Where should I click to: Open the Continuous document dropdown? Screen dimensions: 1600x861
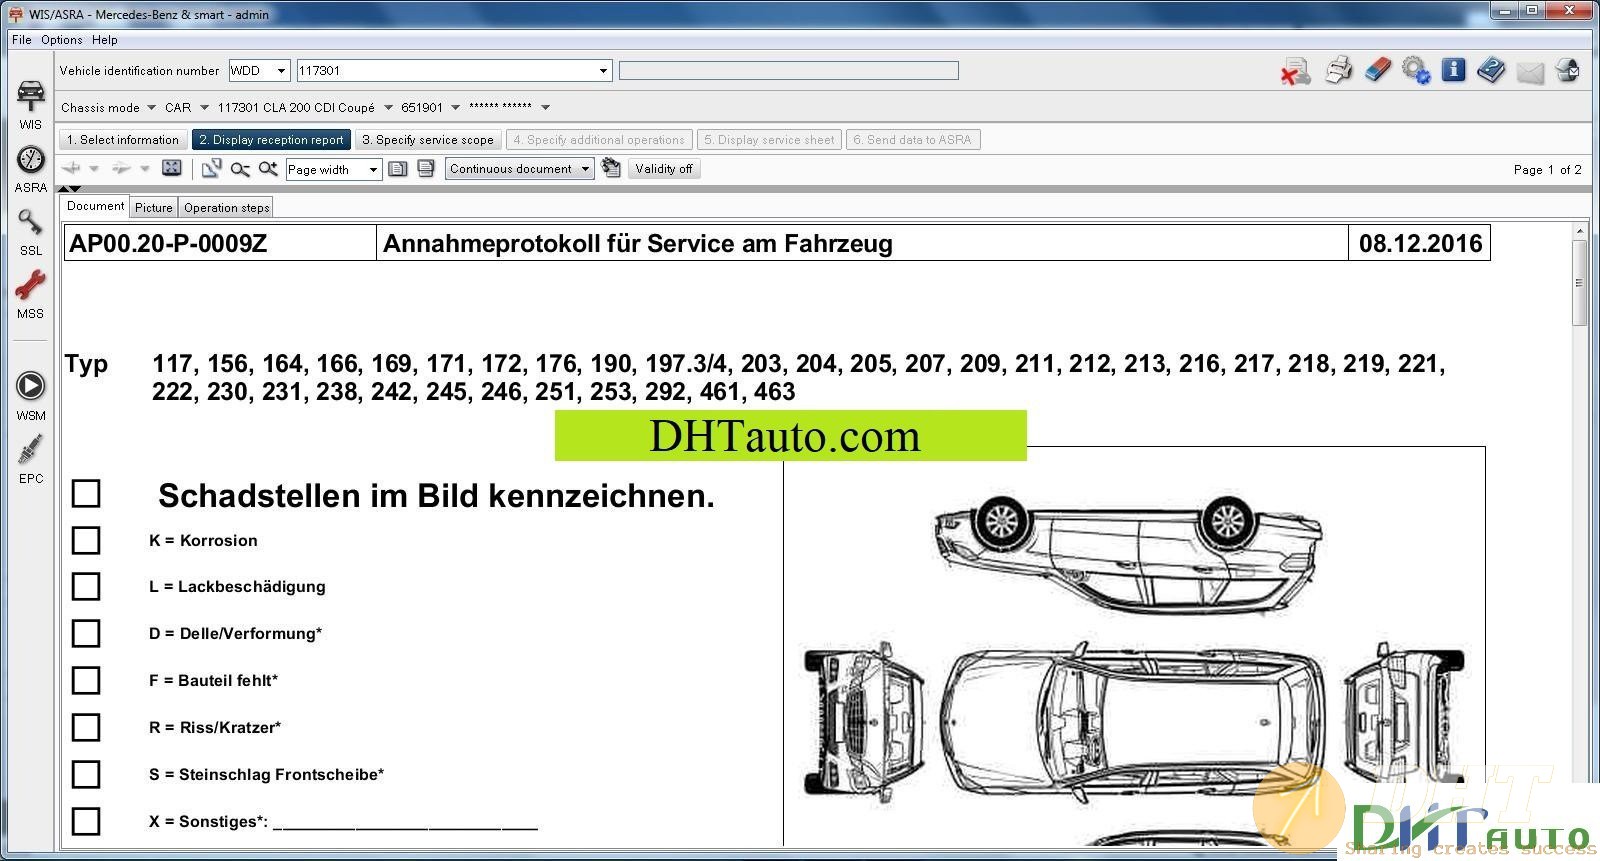(585, 169)
